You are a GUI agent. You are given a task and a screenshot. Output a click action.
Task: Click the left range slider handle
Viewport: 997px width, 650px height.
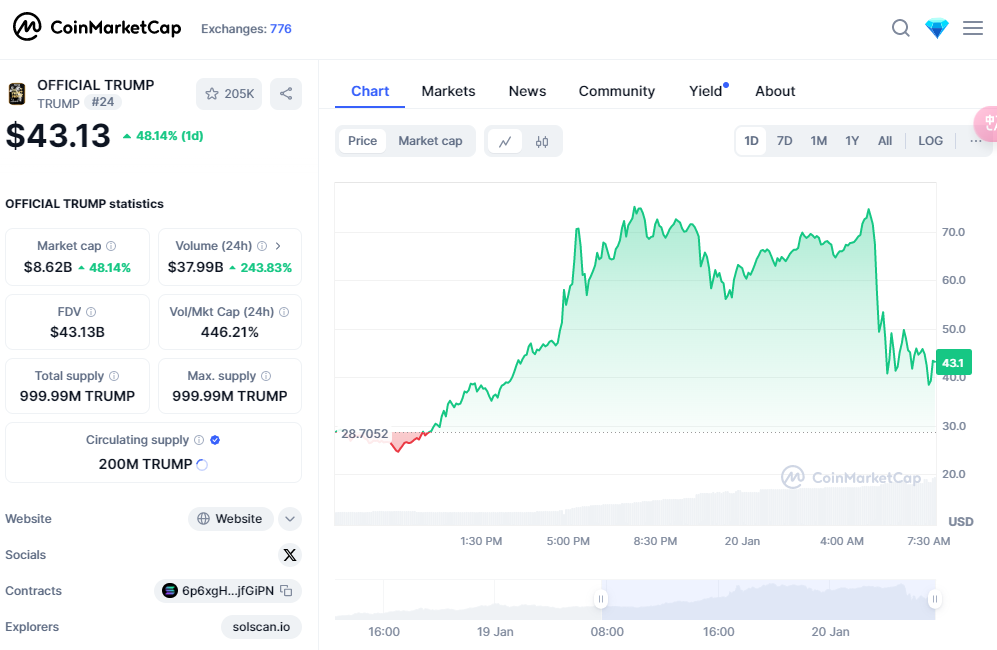pyautogui.click(x=601, y=600)
